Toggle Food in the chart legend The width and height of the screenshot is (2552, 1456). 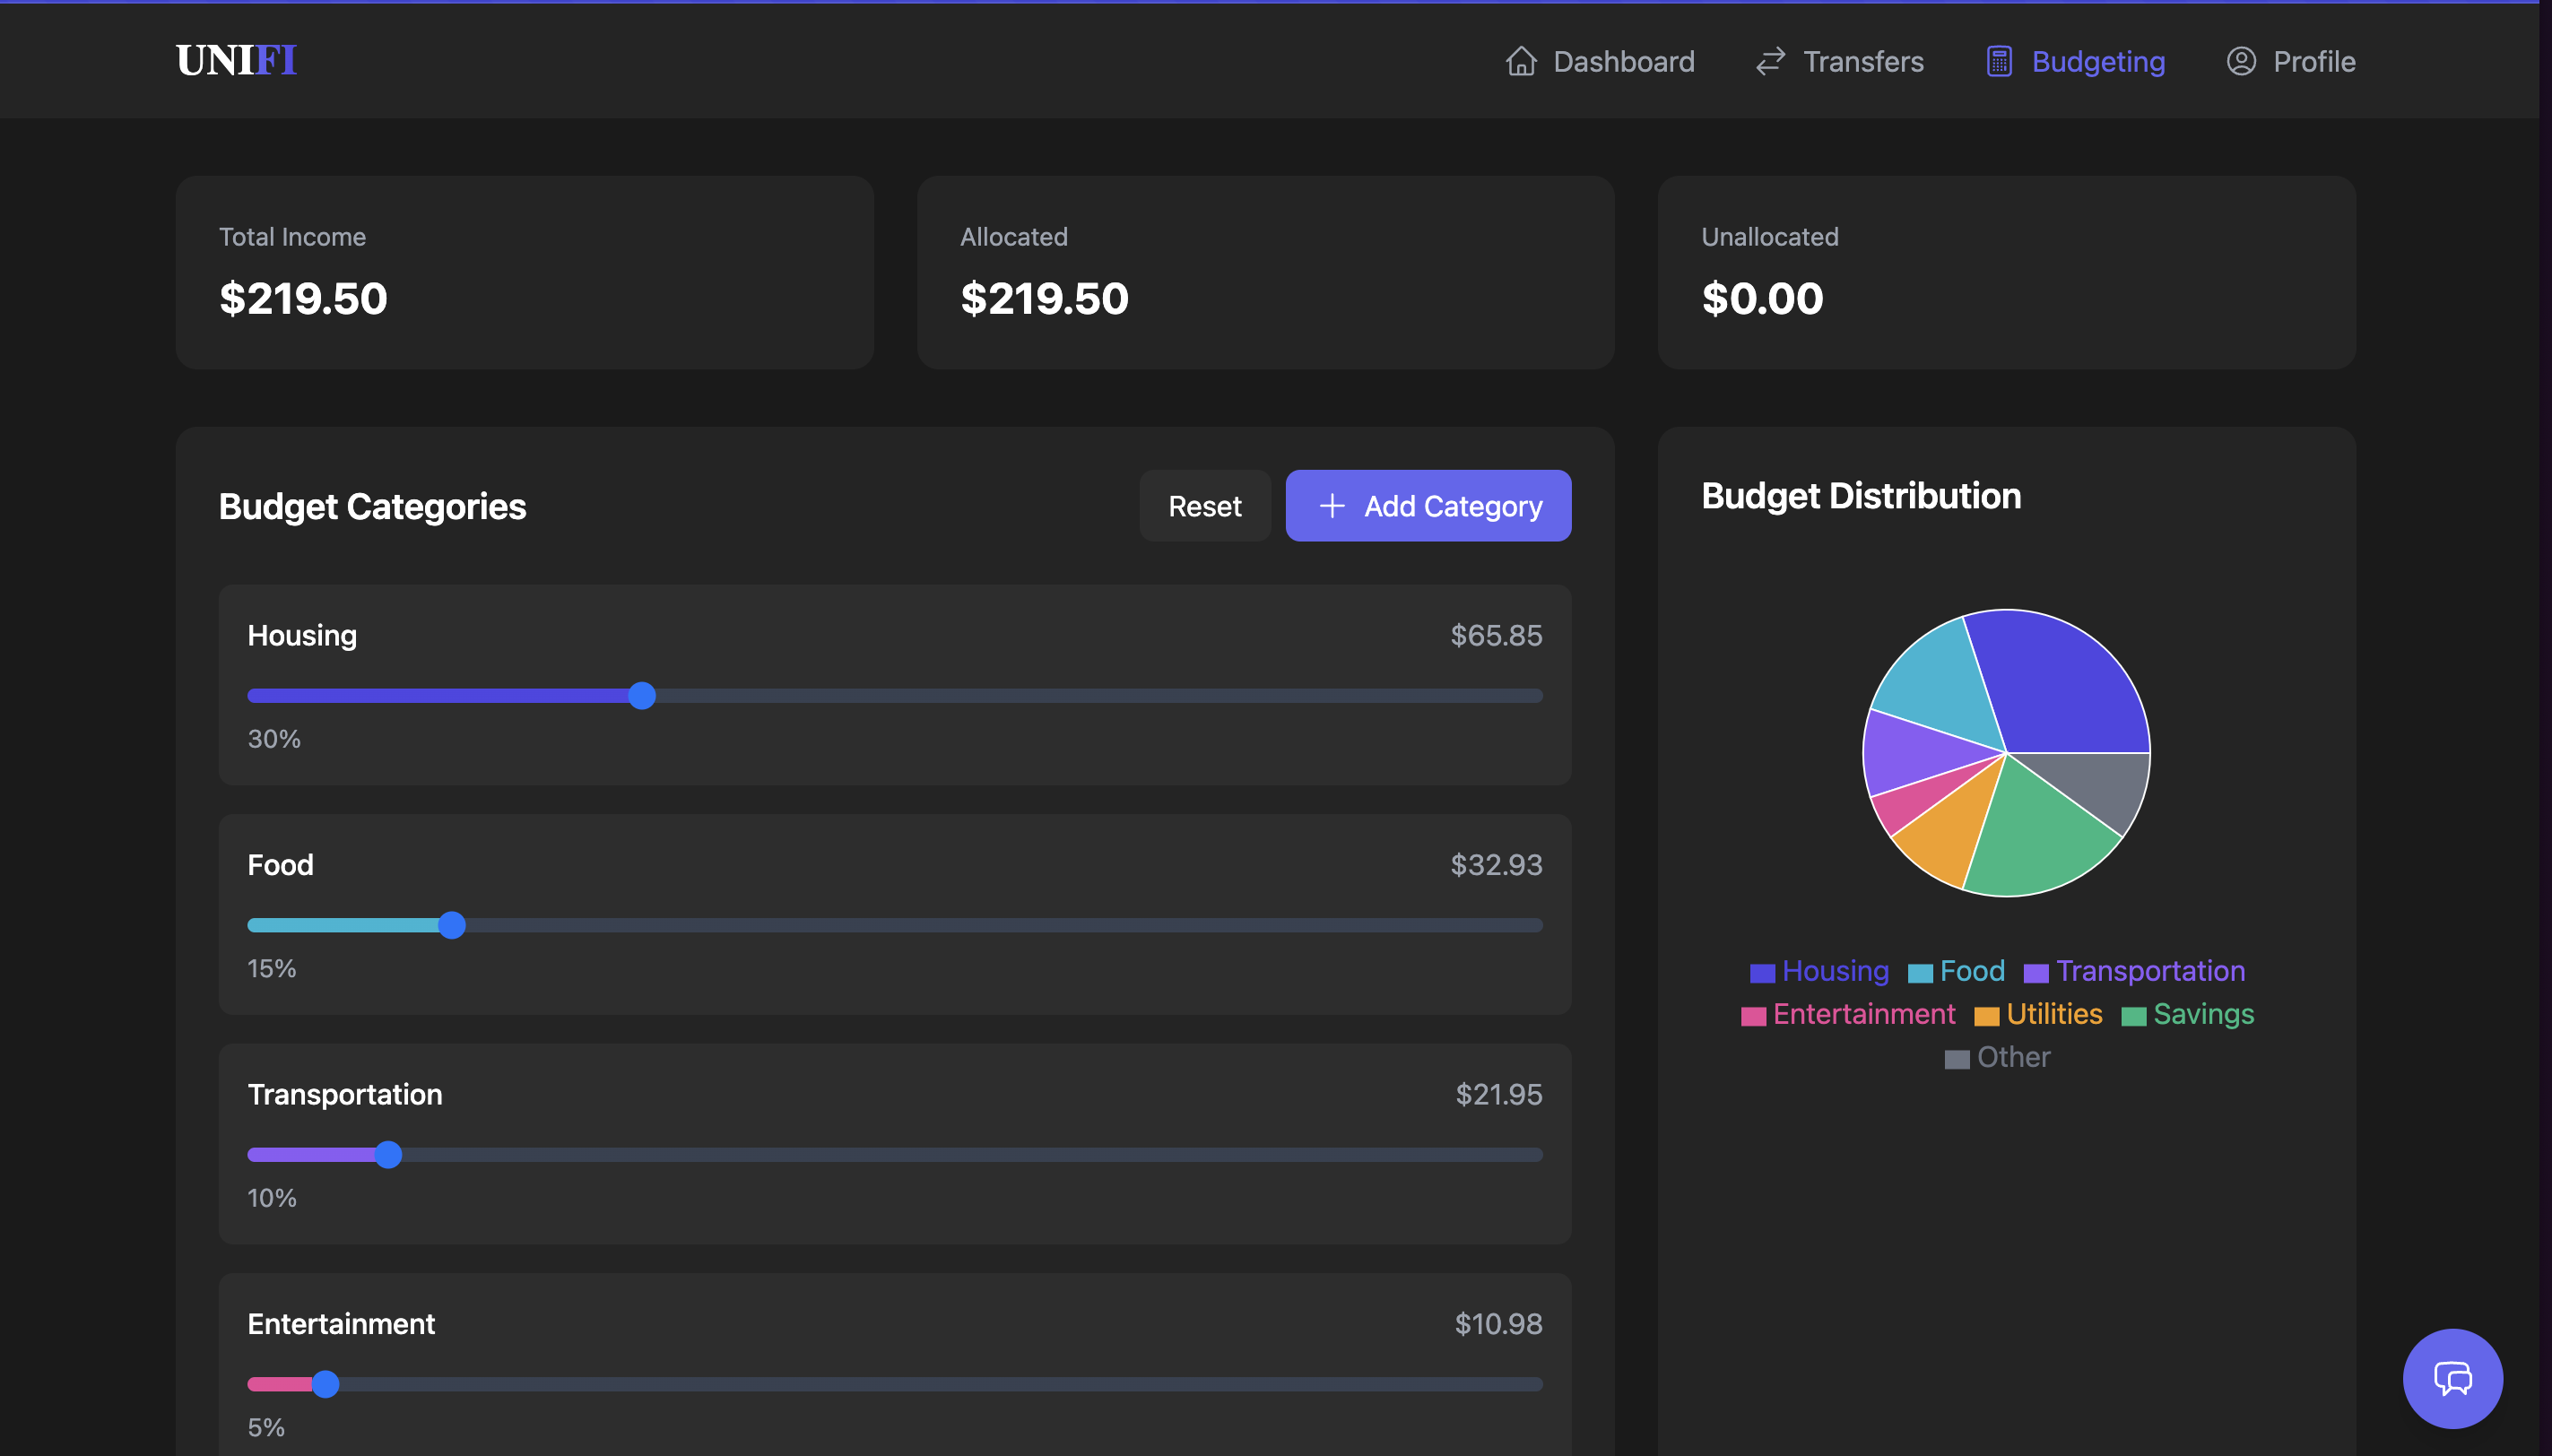[x=1956, y=971]
